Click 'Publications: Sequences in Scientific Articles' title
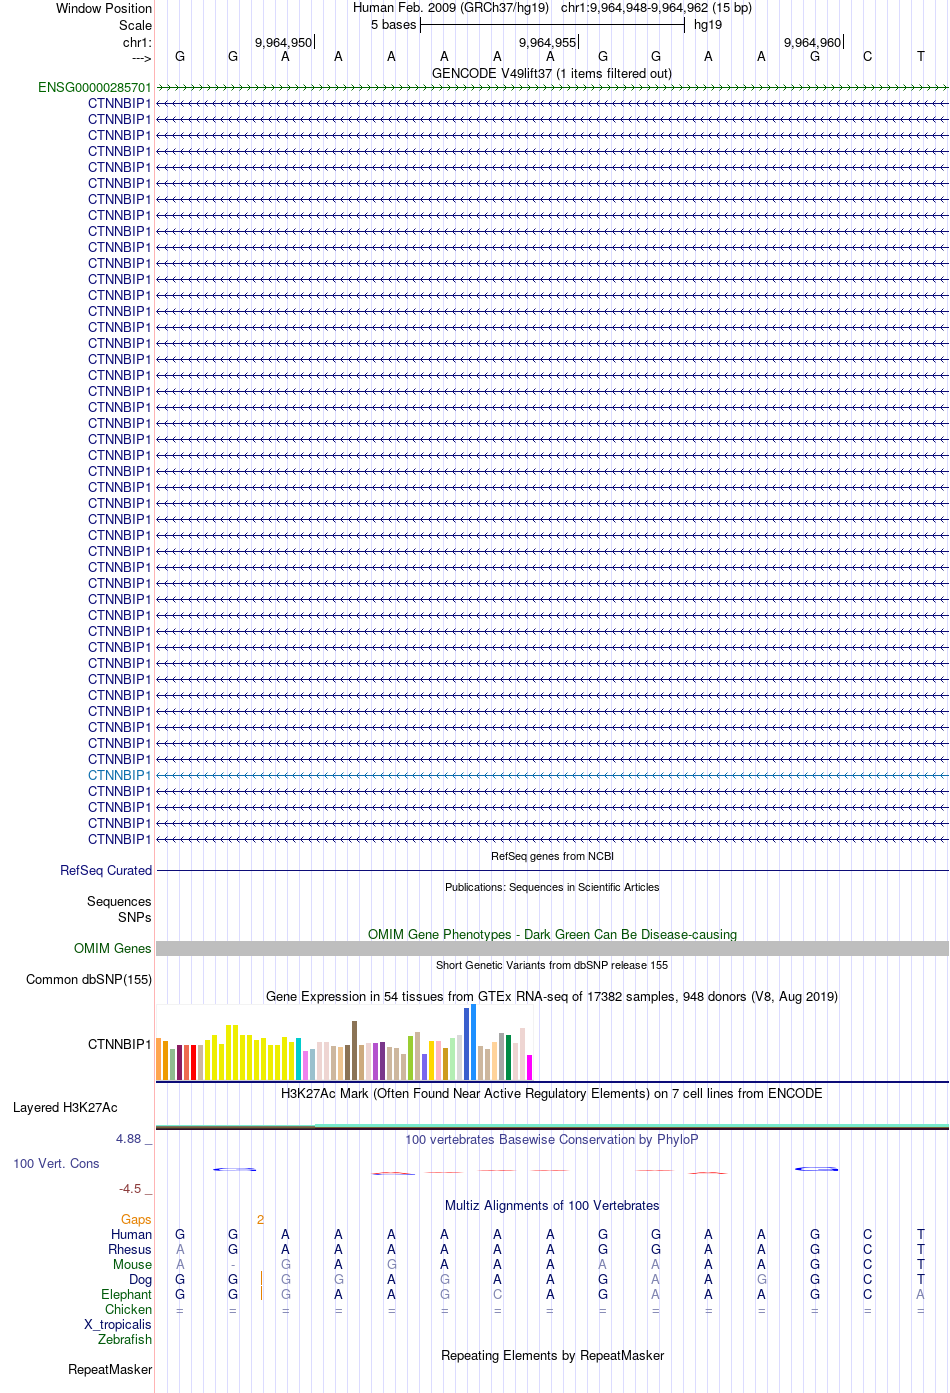This screenshot has height=1393, width=950. tap(552, 887)
